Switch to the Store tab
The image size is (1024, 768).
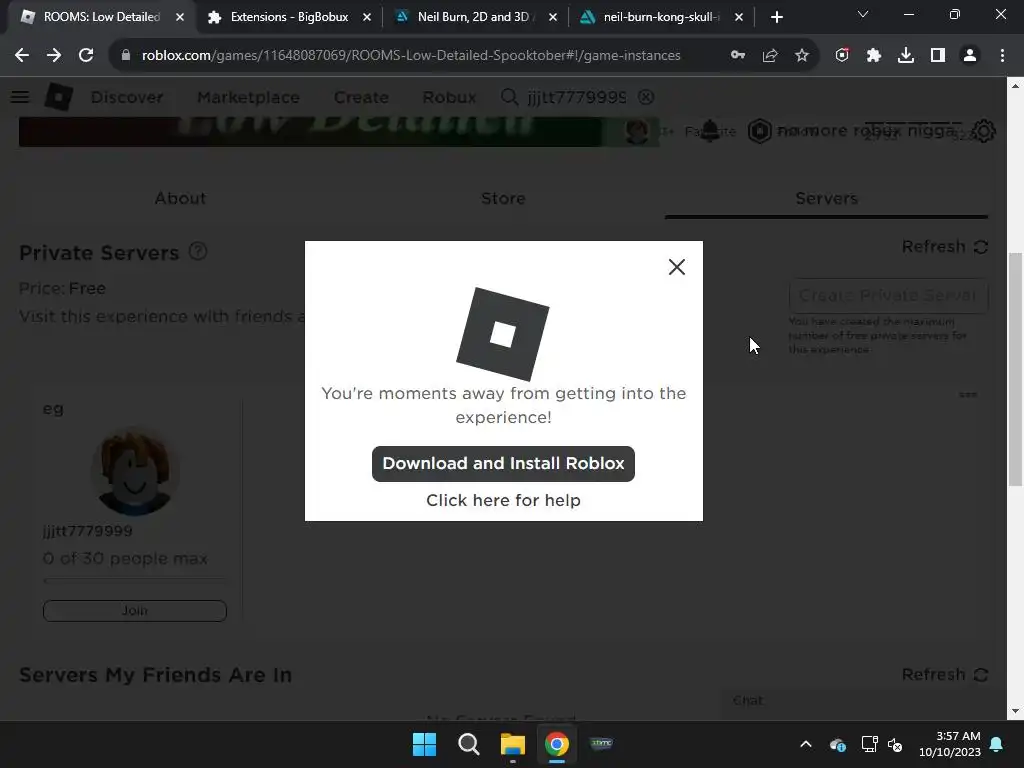point(503,199)
